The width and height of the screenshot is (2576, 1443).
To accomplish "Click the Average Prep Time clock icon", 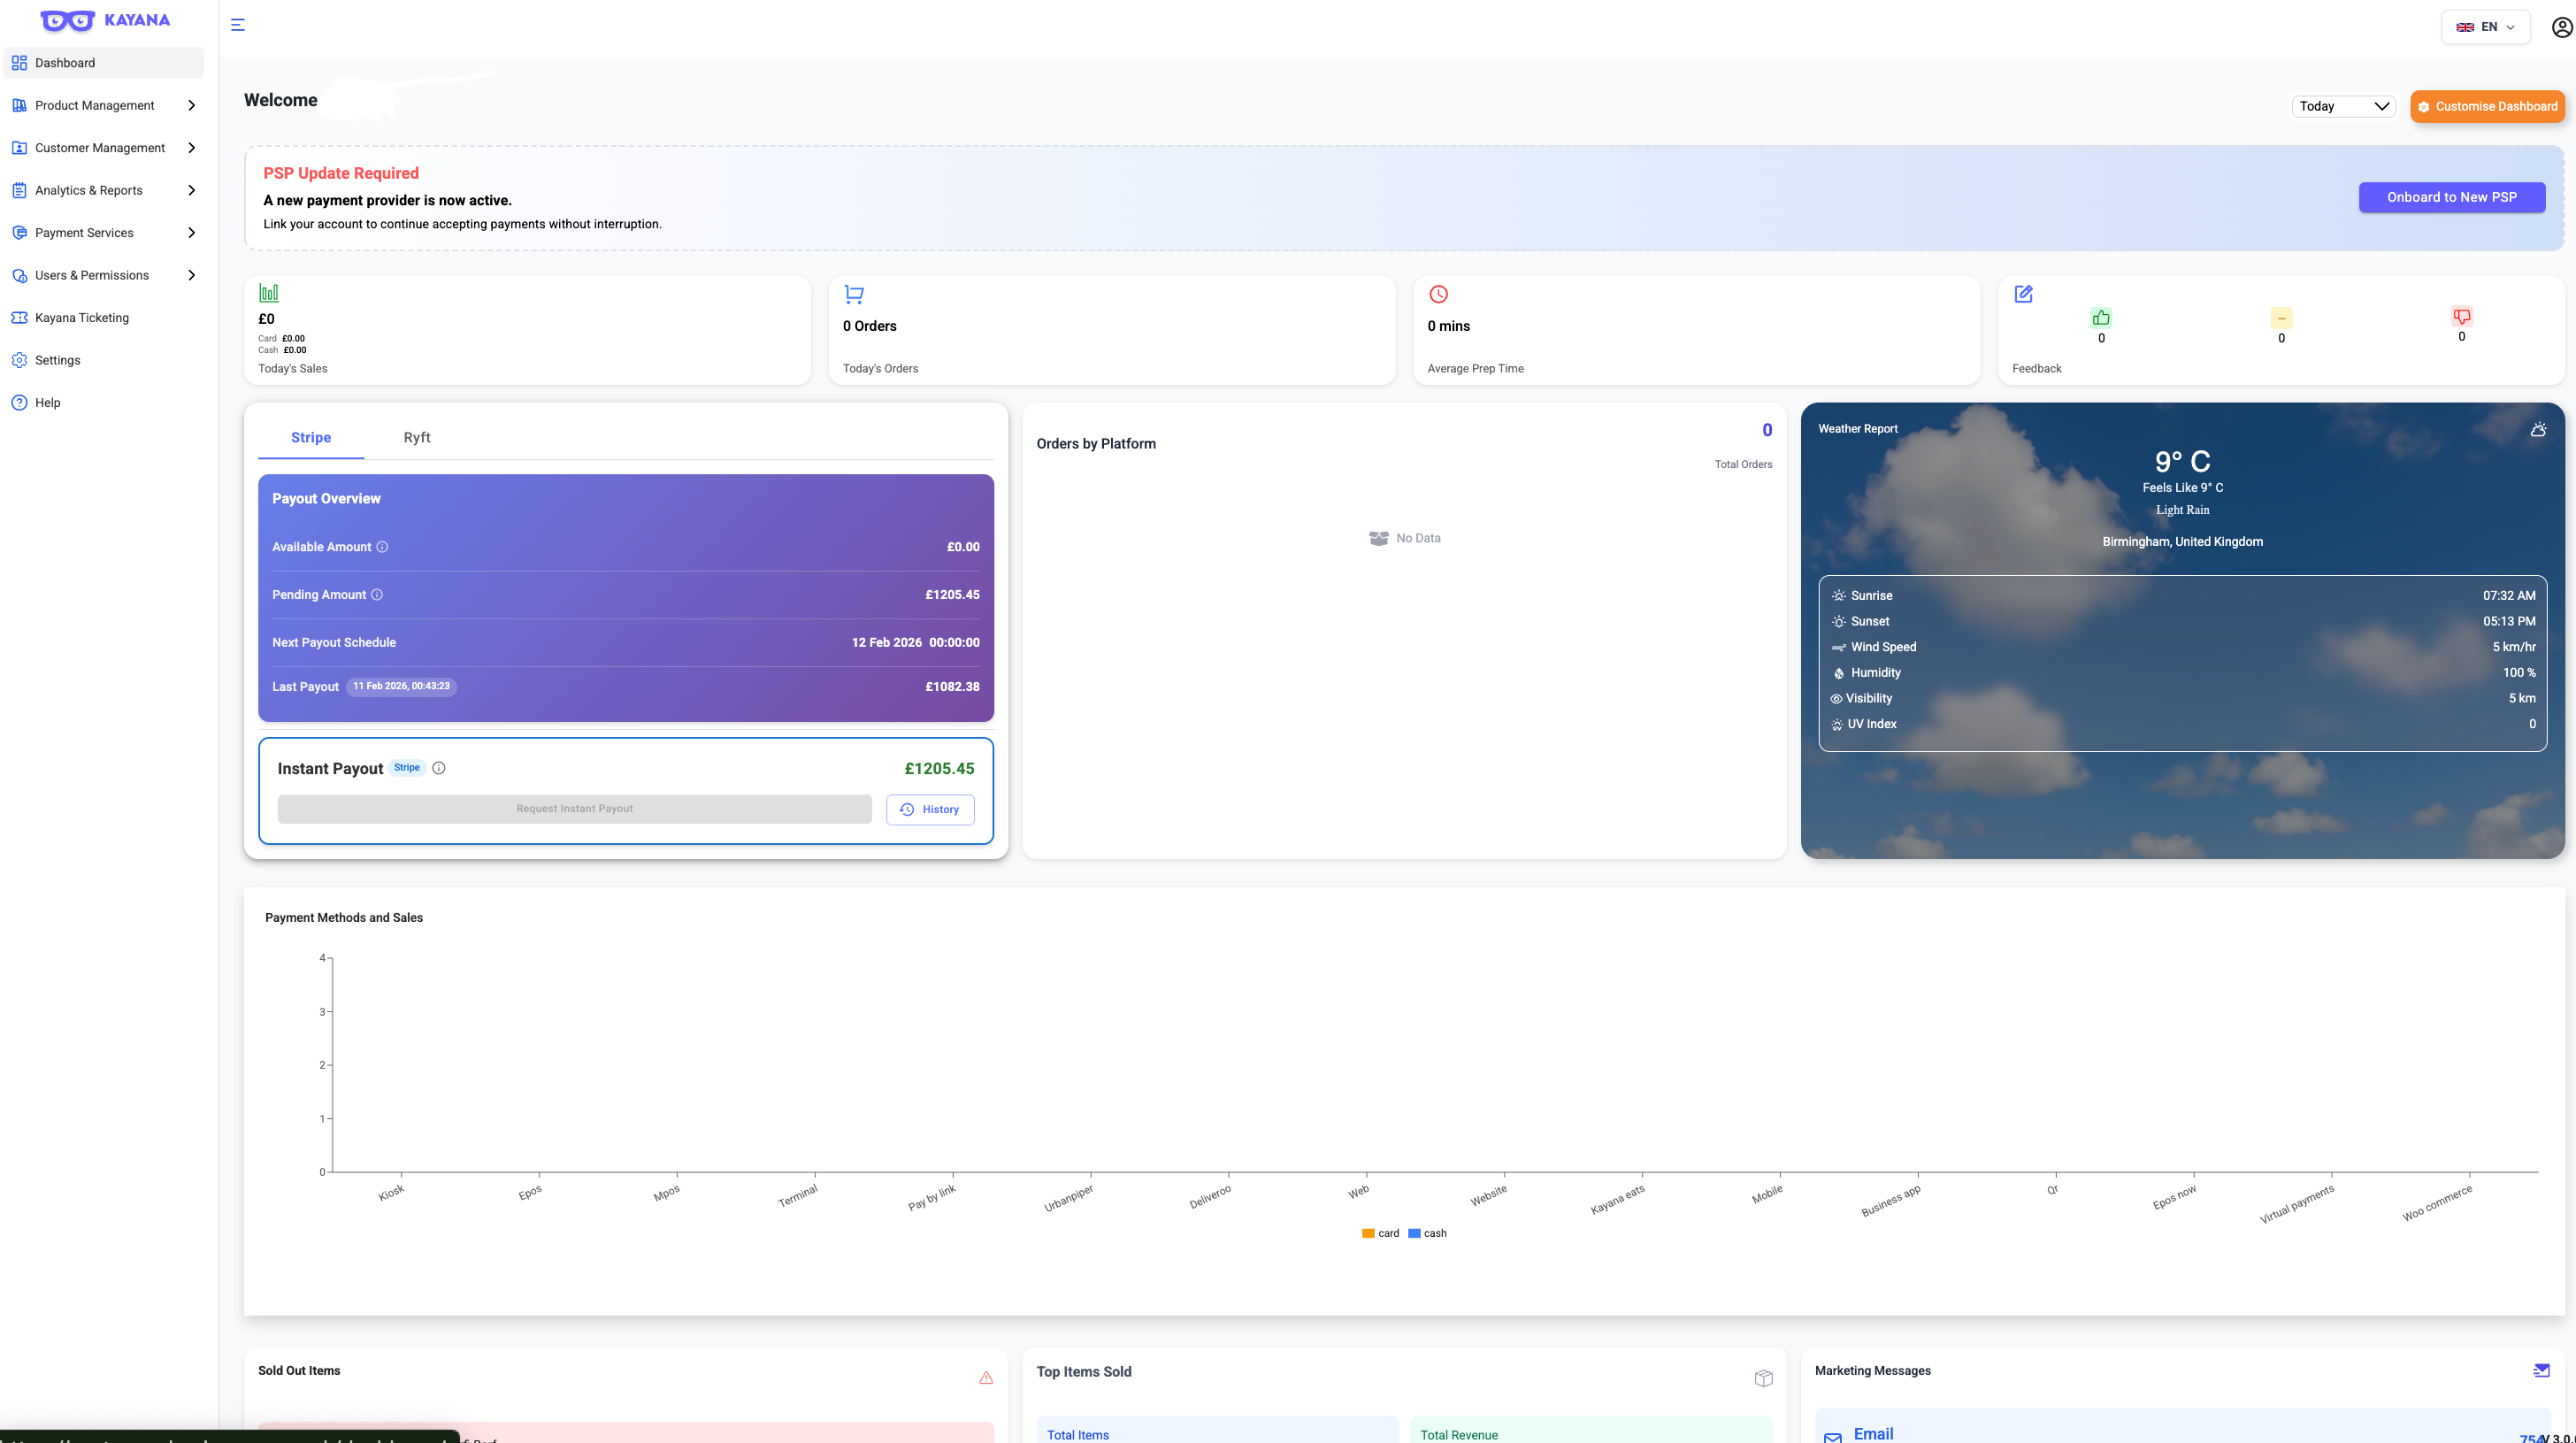I will click(1438, 294).
